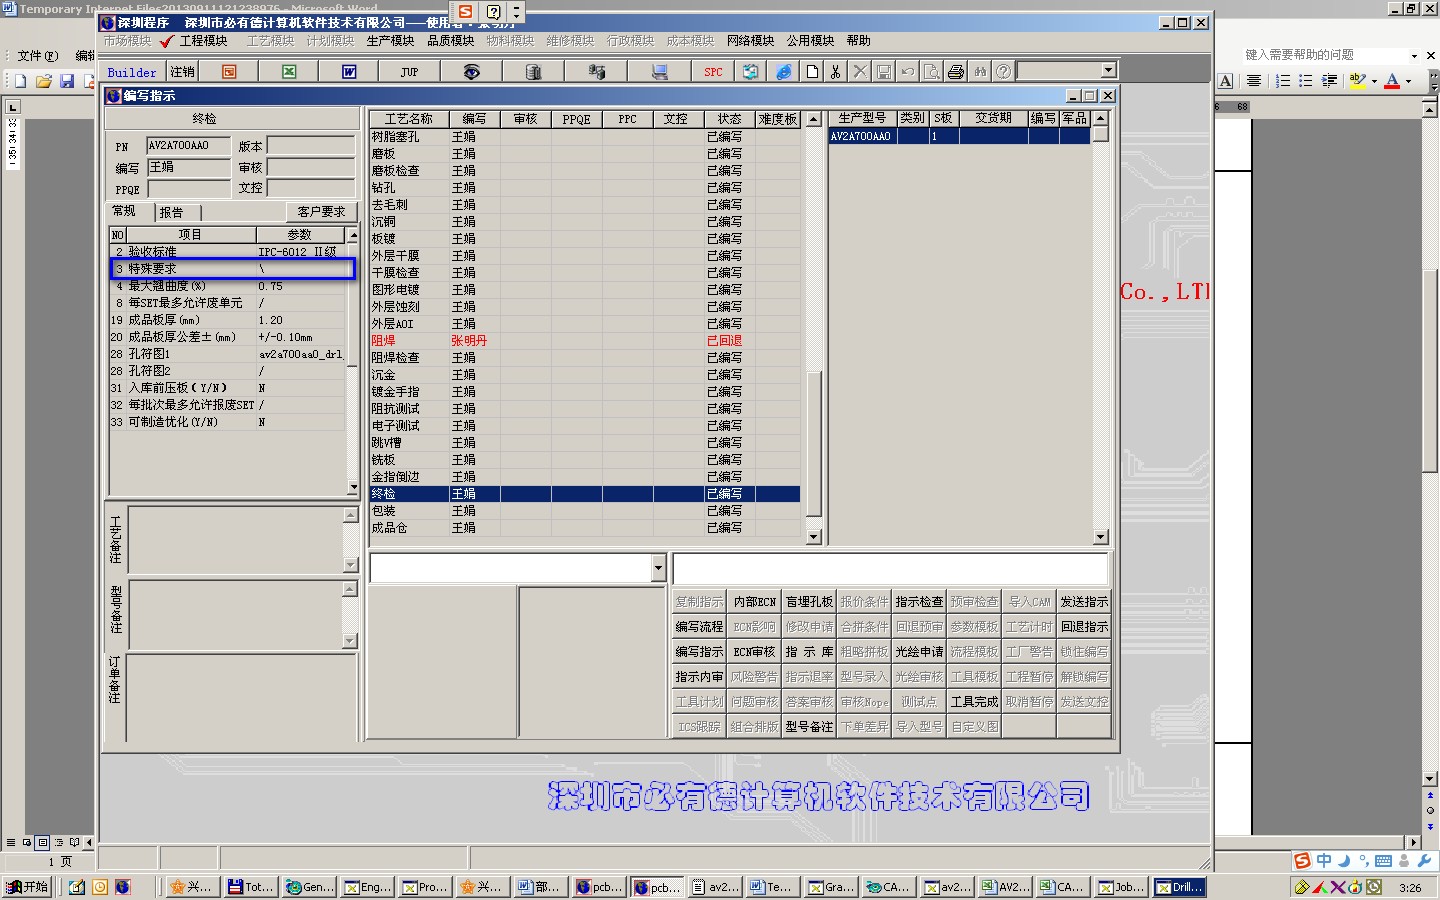Viewport: 1440px width, 900px height.
Task: Click the save icon in the Word window
Action: (x=67, y=81)
